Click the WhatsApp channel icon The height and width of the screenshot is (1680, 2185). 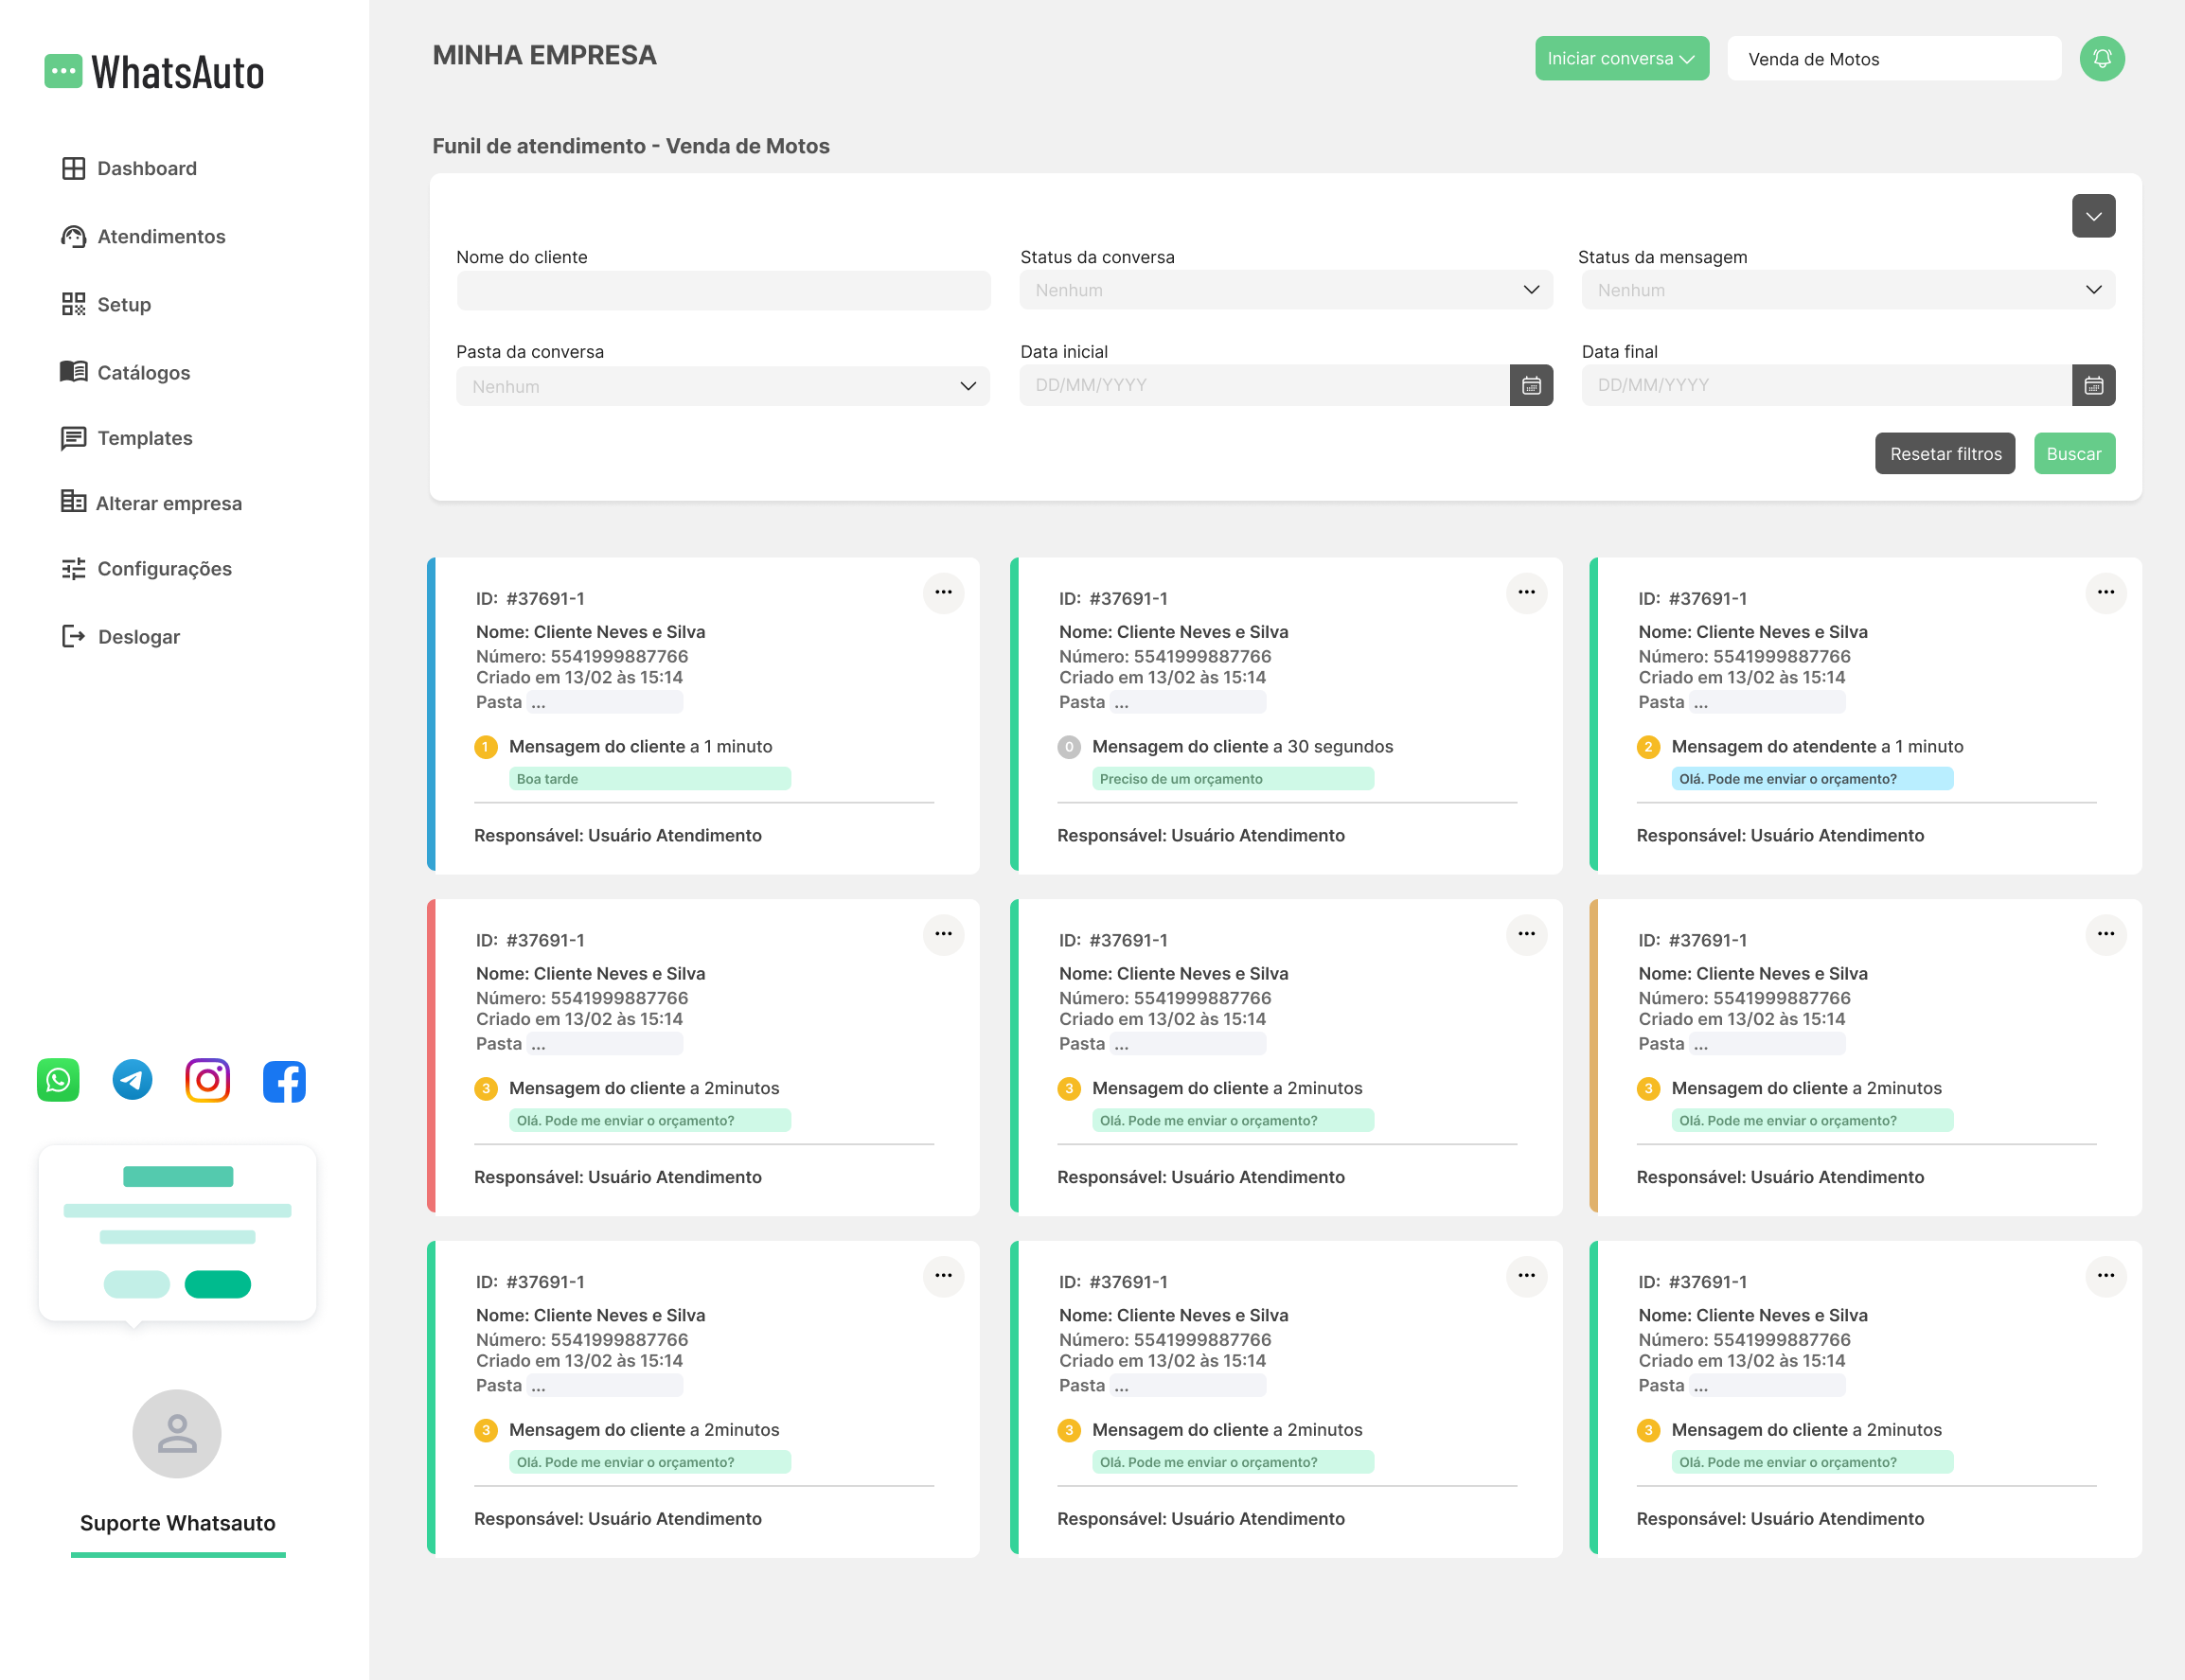coord(58,1080)
